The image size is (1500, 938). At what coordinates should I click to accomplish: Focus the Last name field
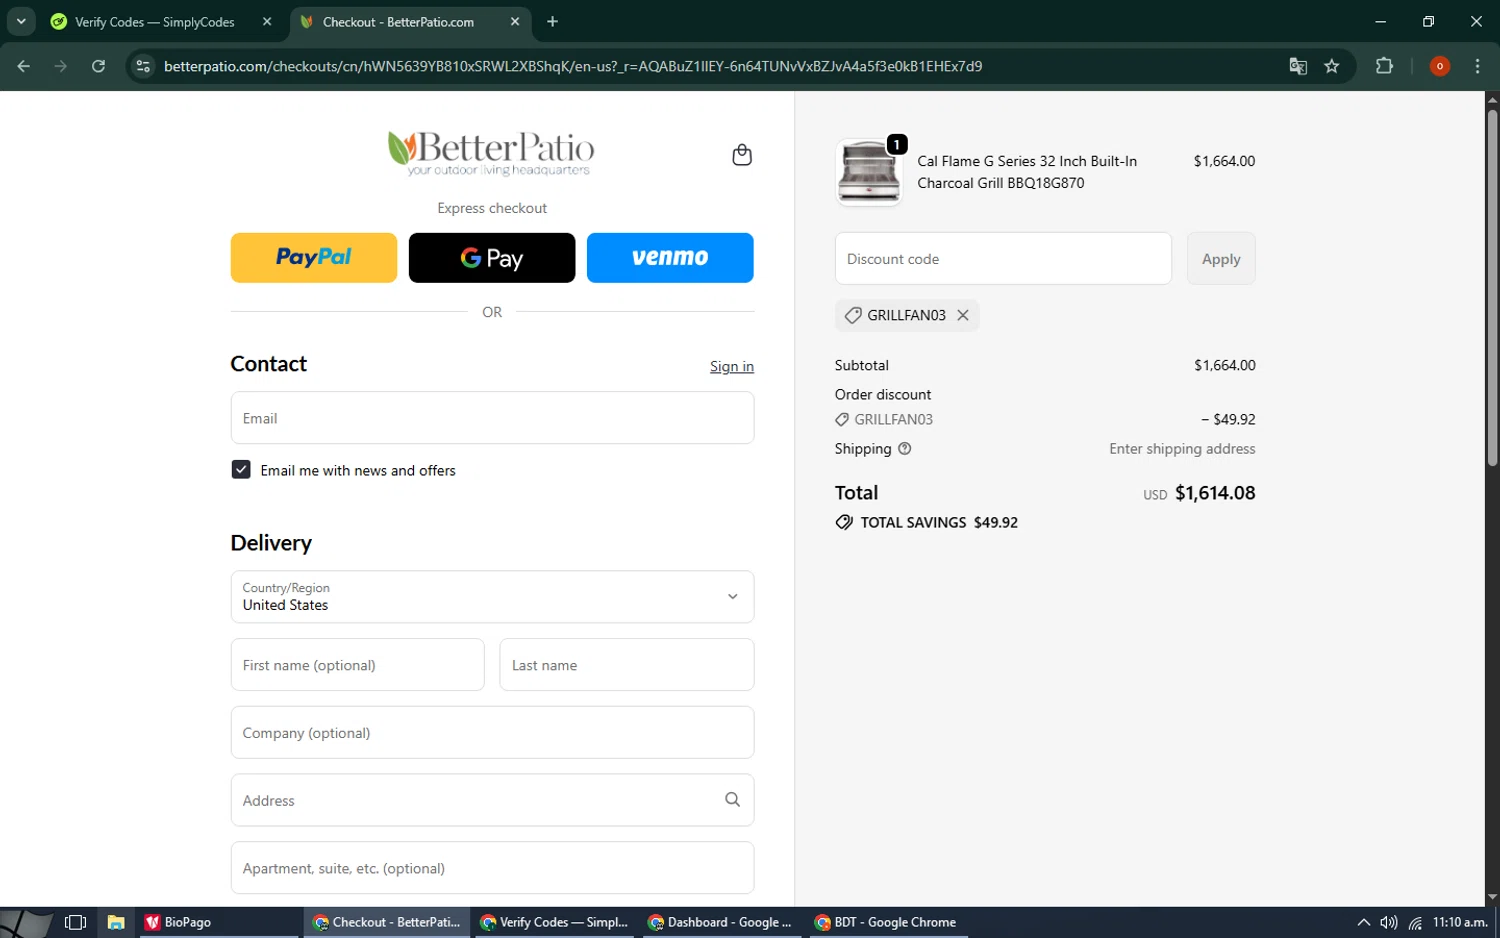coord(627,665)
